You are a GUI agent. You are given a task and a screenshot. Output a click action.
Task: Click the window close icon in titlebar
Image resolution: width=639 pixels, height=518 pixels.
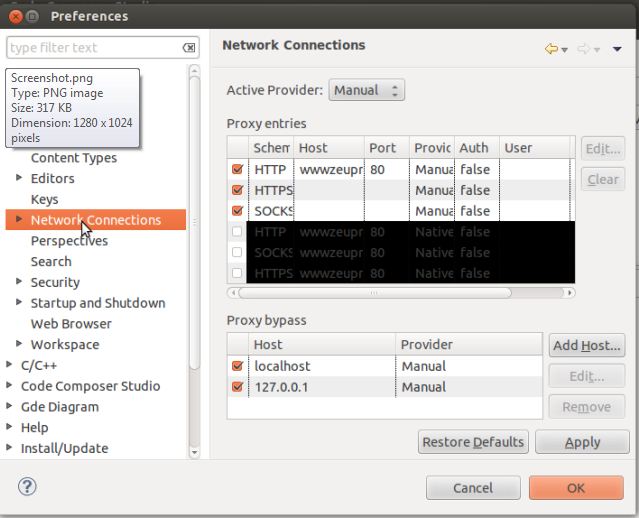13,16
